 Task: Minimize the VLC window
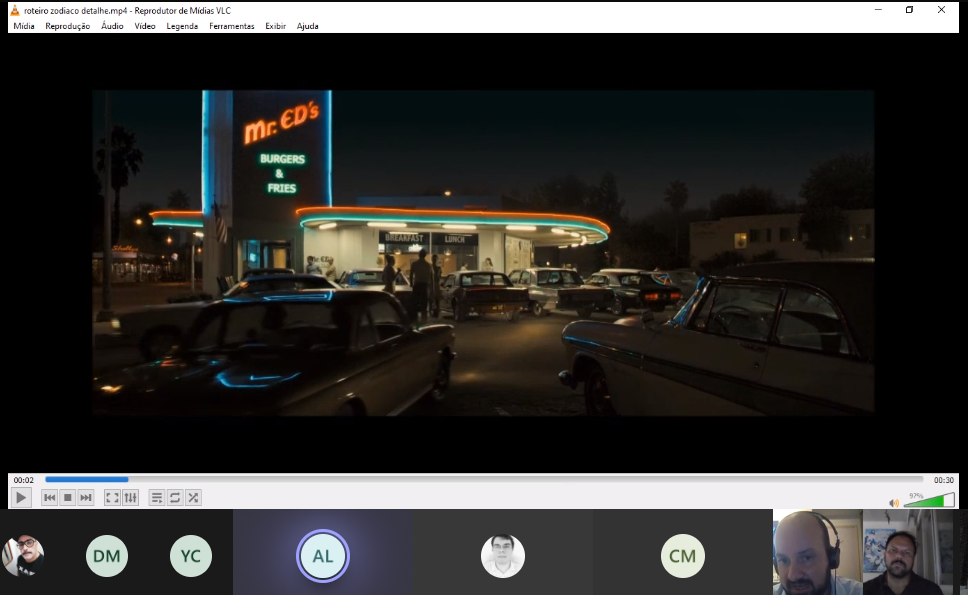coord(878,10)
